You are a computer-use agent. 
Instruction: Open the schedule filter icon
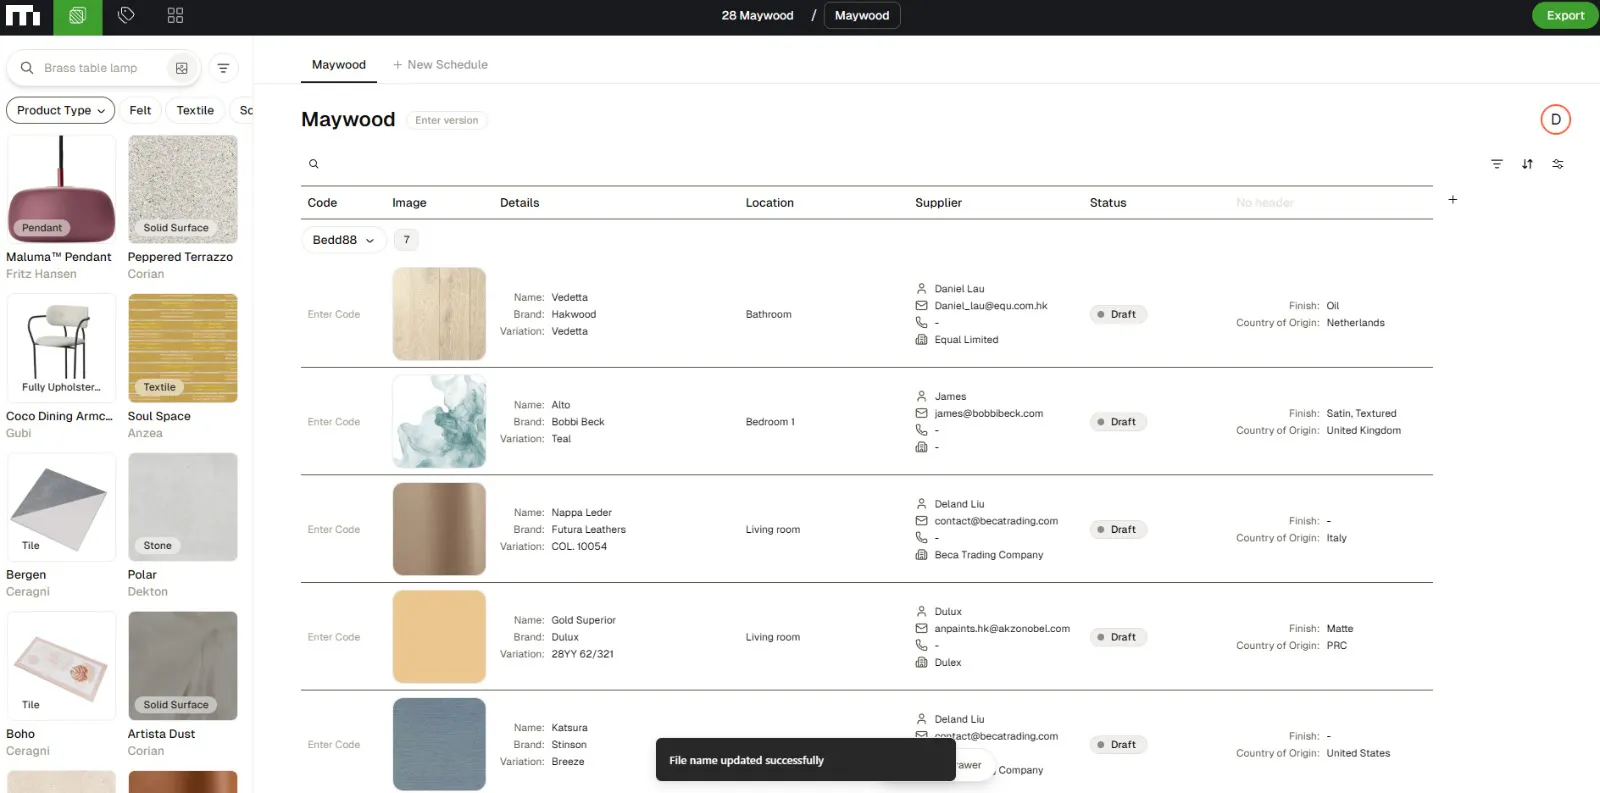(x=1497, y=164)
